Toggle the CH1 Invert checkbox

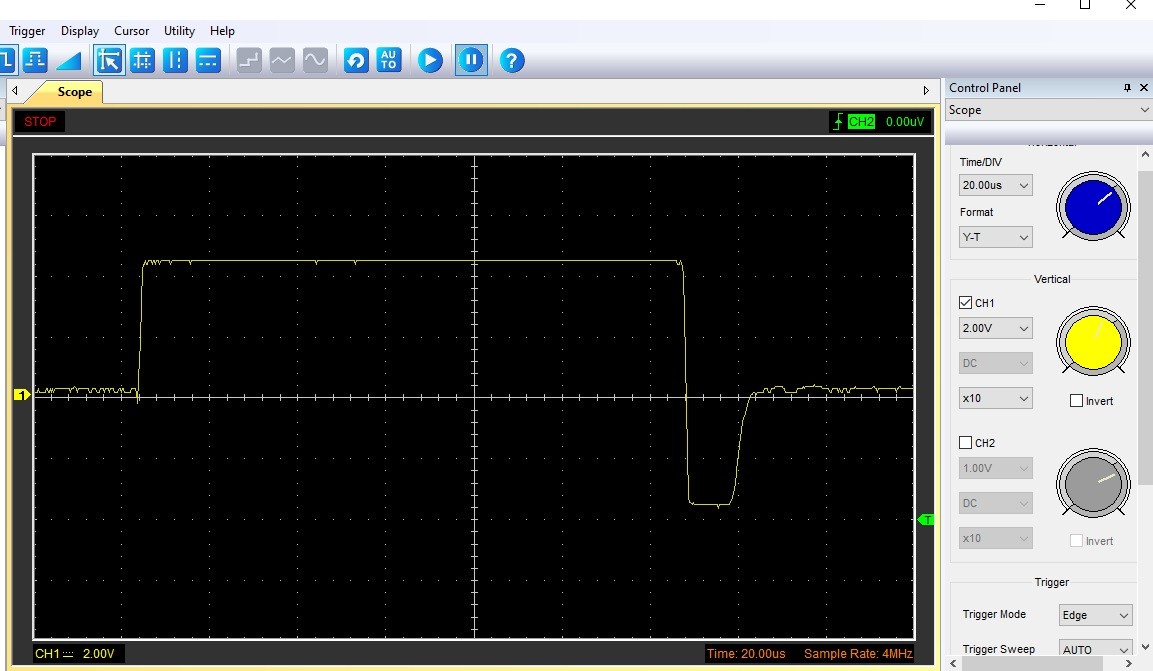point(1076,401)
